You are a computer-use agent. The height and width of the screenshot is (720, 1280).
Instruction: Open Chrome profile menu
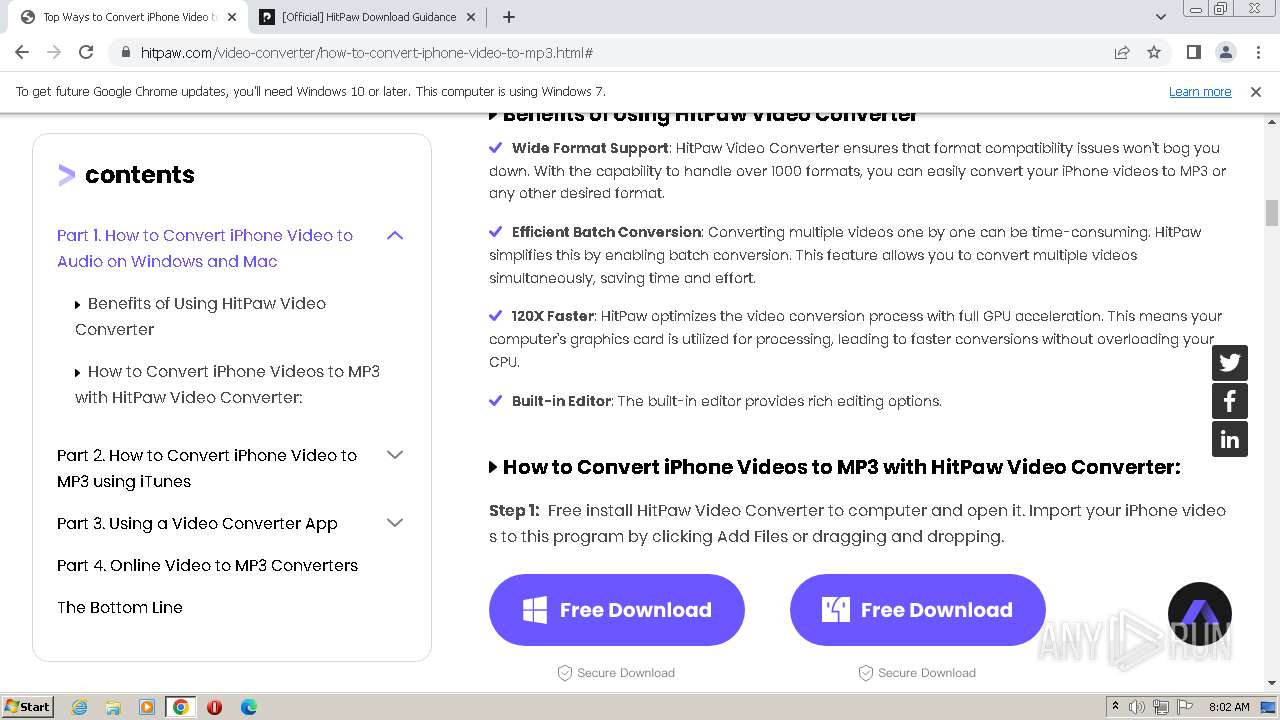tap(1225, 52)
